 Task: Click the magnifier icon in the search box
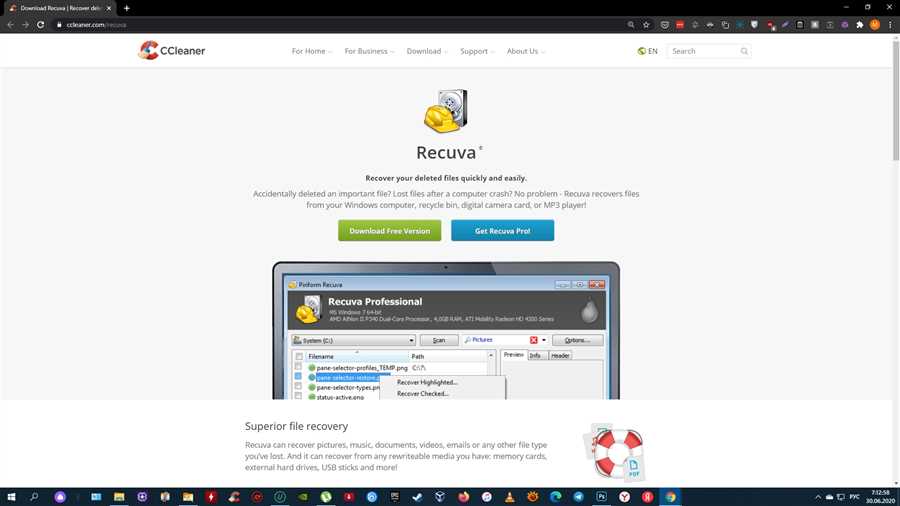(744, 51)
